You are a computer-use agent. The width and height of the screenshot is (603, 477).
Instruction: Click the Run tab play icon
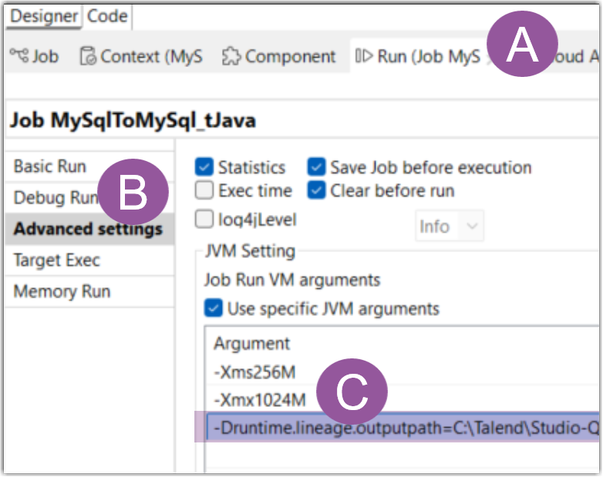pos(363,56)
